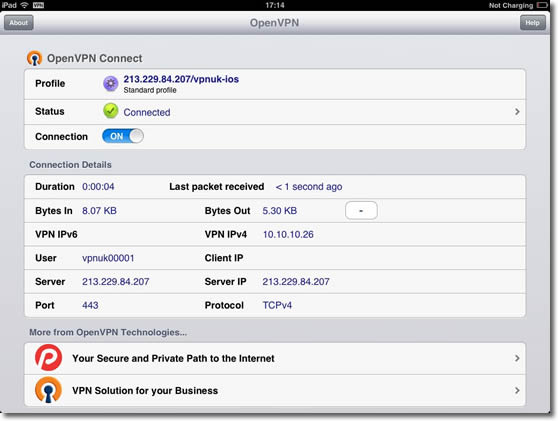Click the OpenVPN Connect keyhole logo

pos(35,58)
